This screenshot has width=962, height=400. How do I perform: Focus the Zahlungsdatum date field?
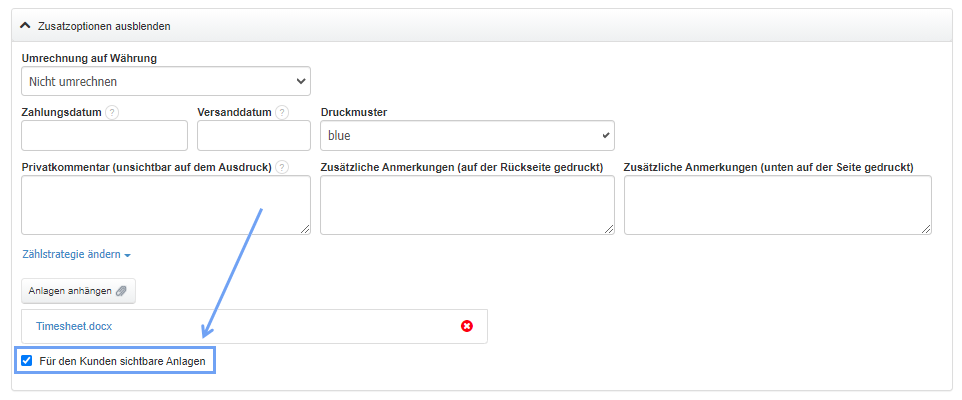[104, 135]
